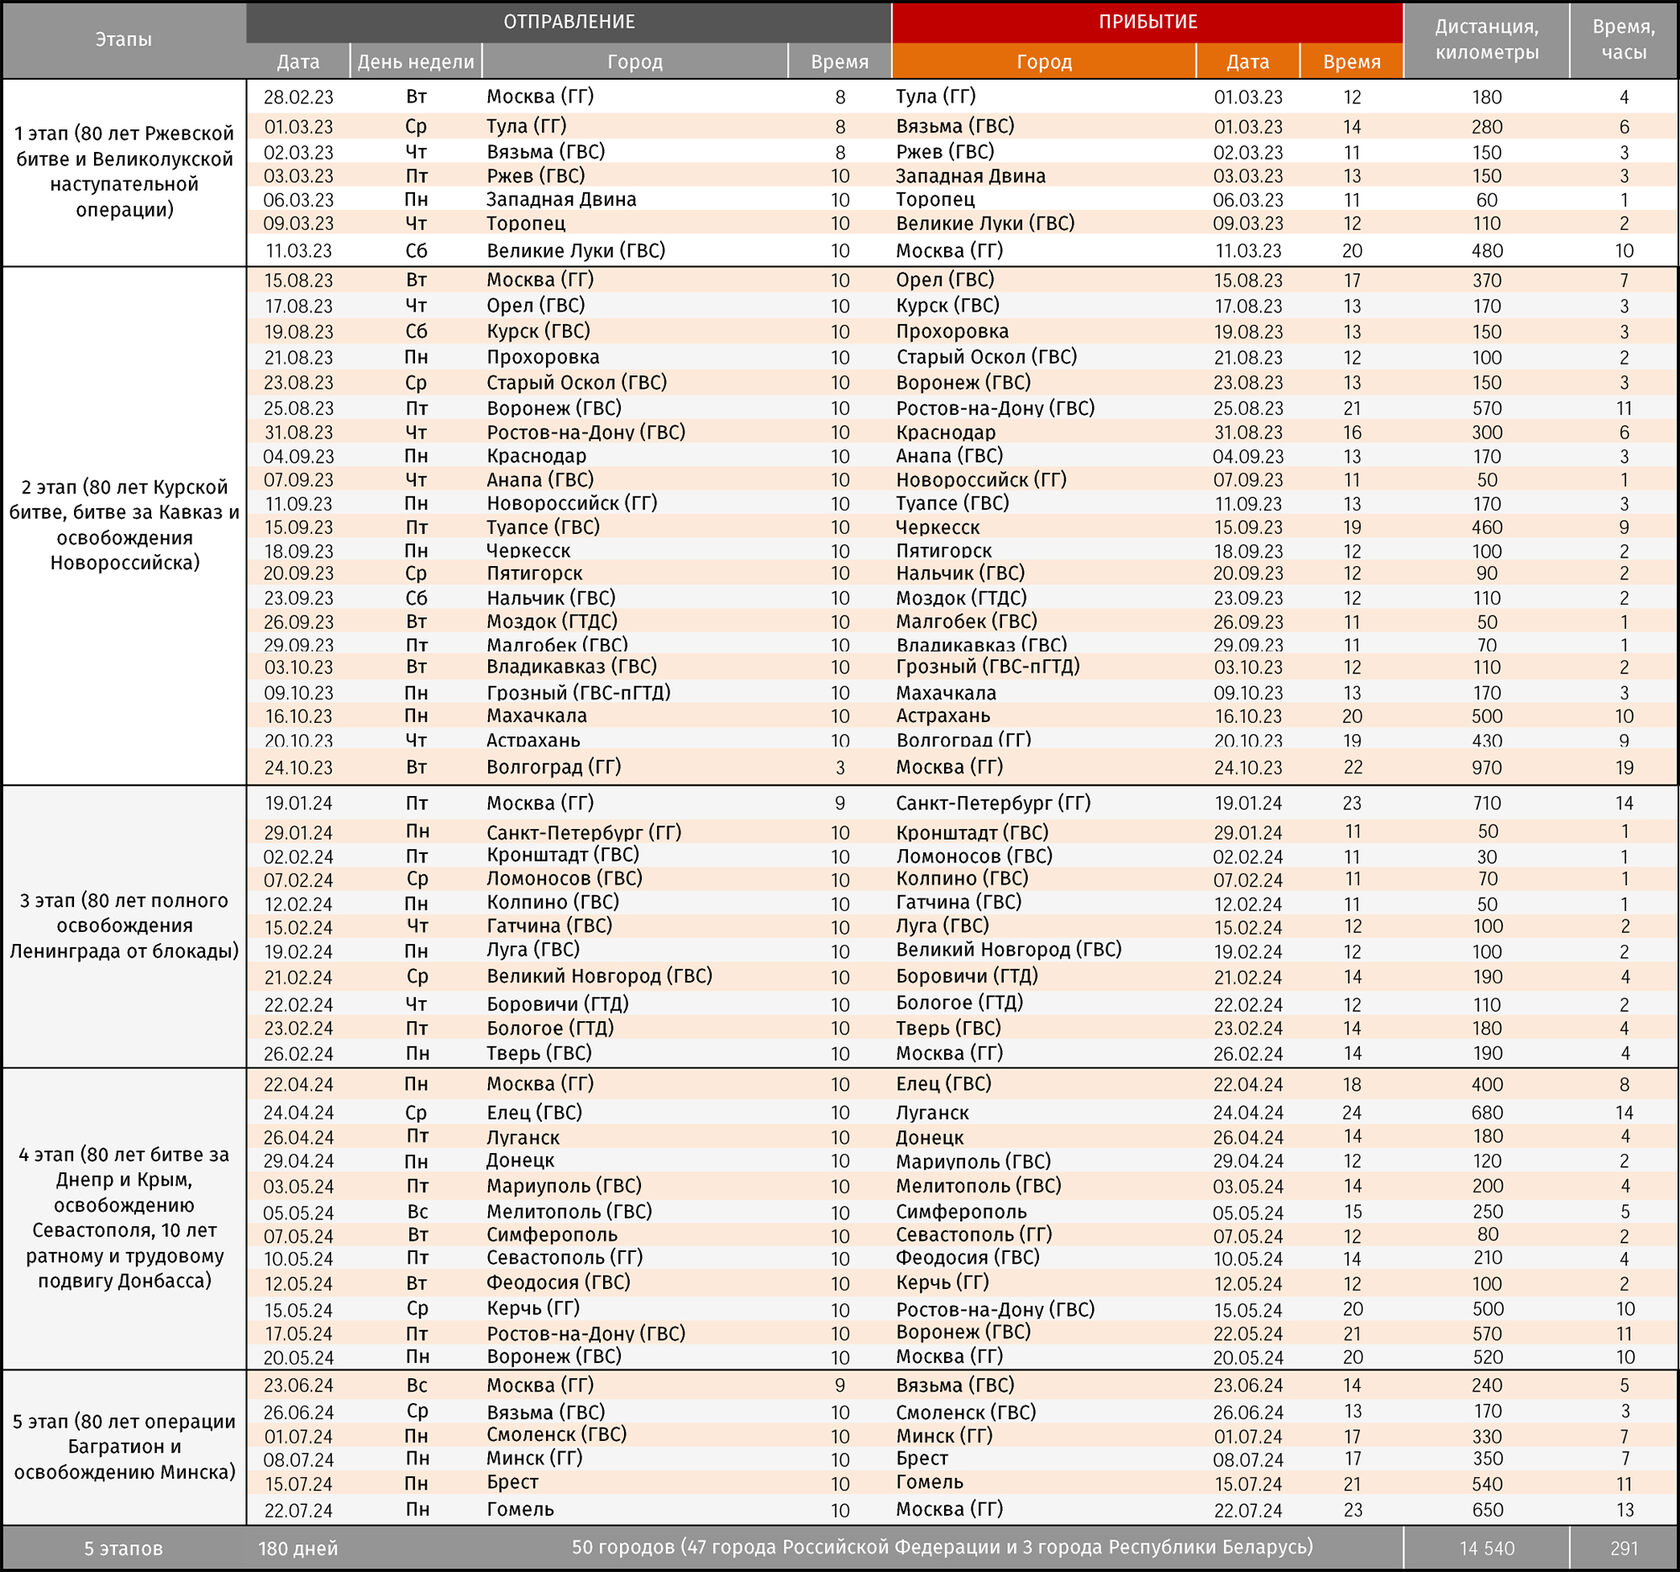Image resolution: width=1680 pixels, height=1572 pixels.
Task: Click the total distance 14 540
Action: pos(1487,1548)
